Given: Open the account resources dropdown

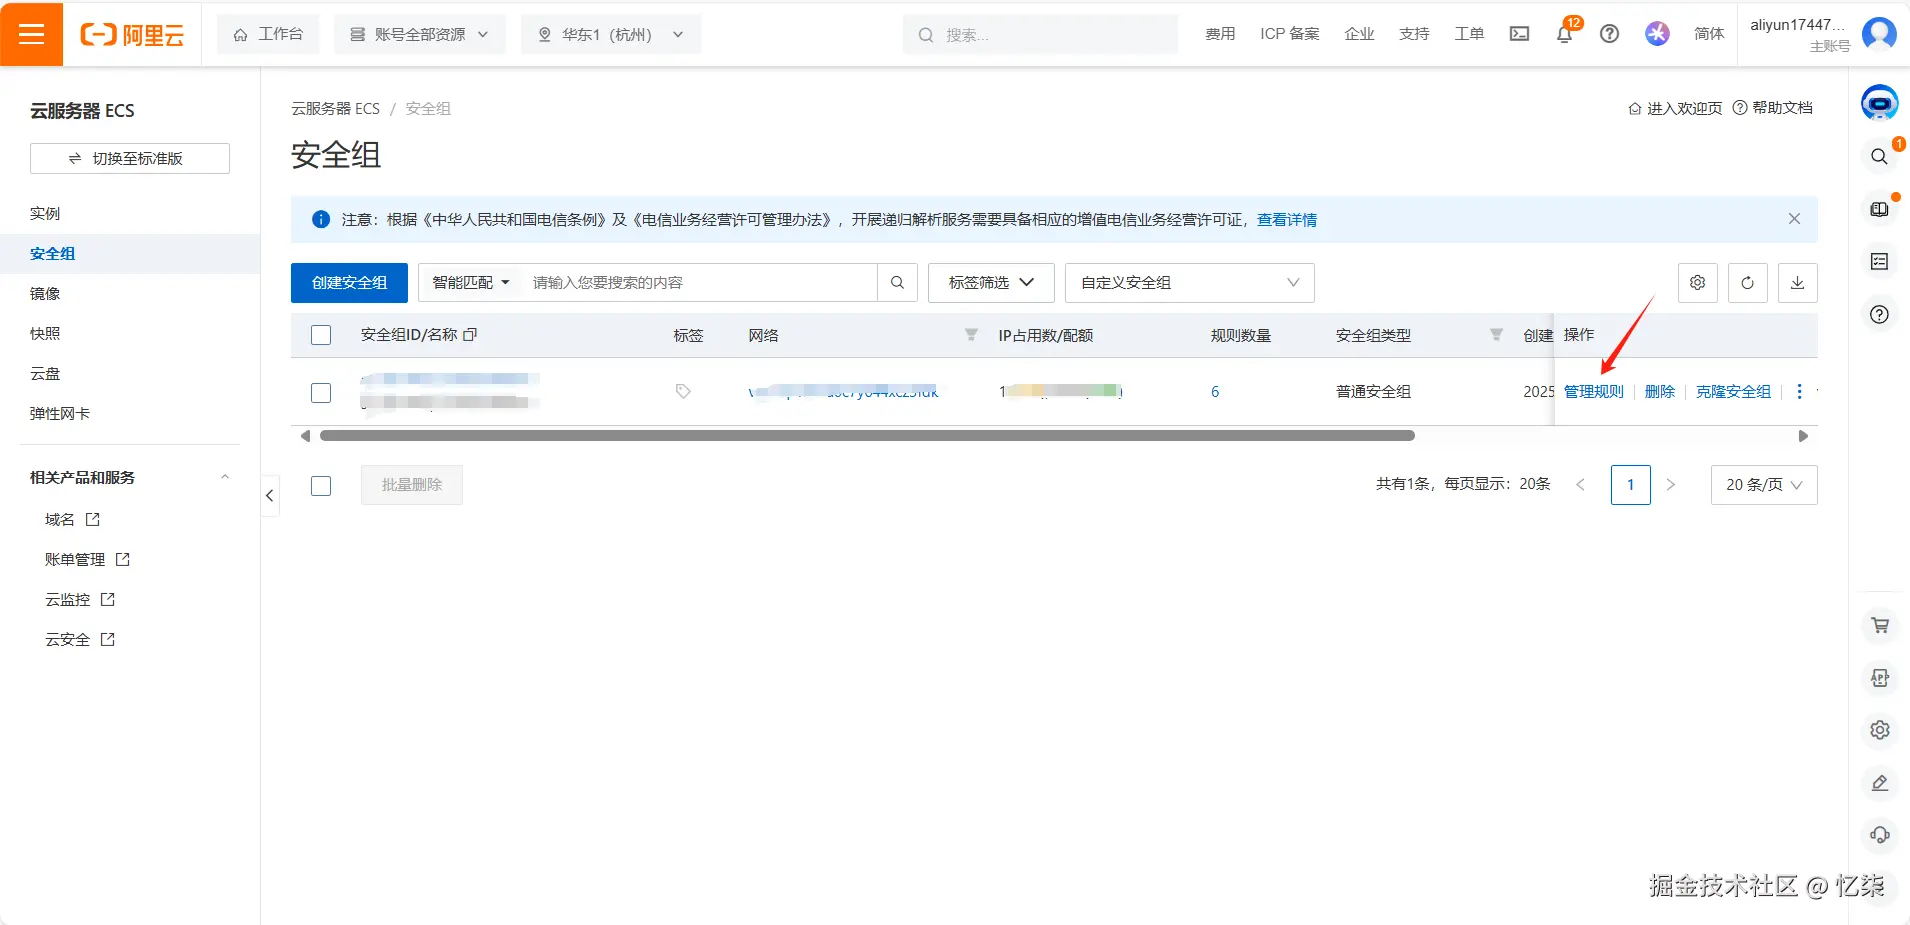Looking at the screenshot, I should coord(420,34).
